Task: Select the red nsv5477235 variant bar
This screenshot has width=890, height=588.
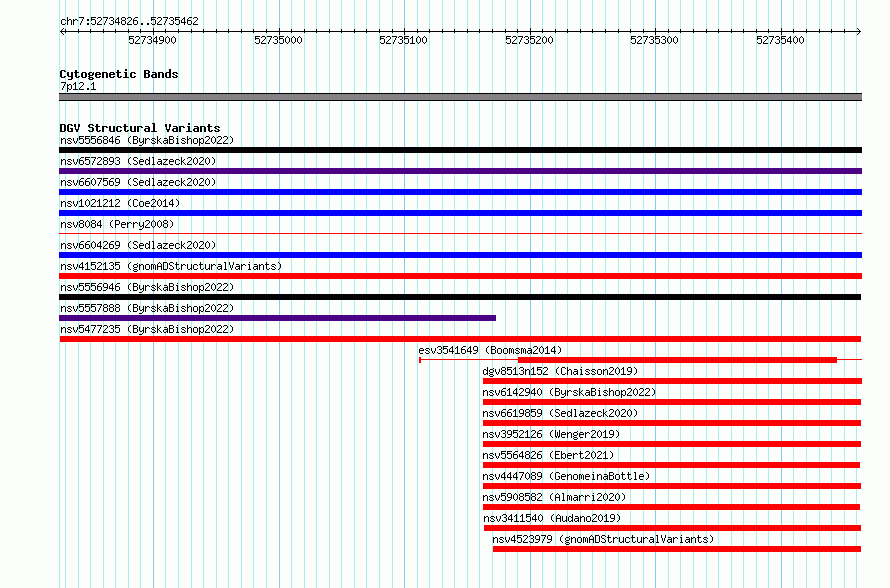Action: click(460, 339)
